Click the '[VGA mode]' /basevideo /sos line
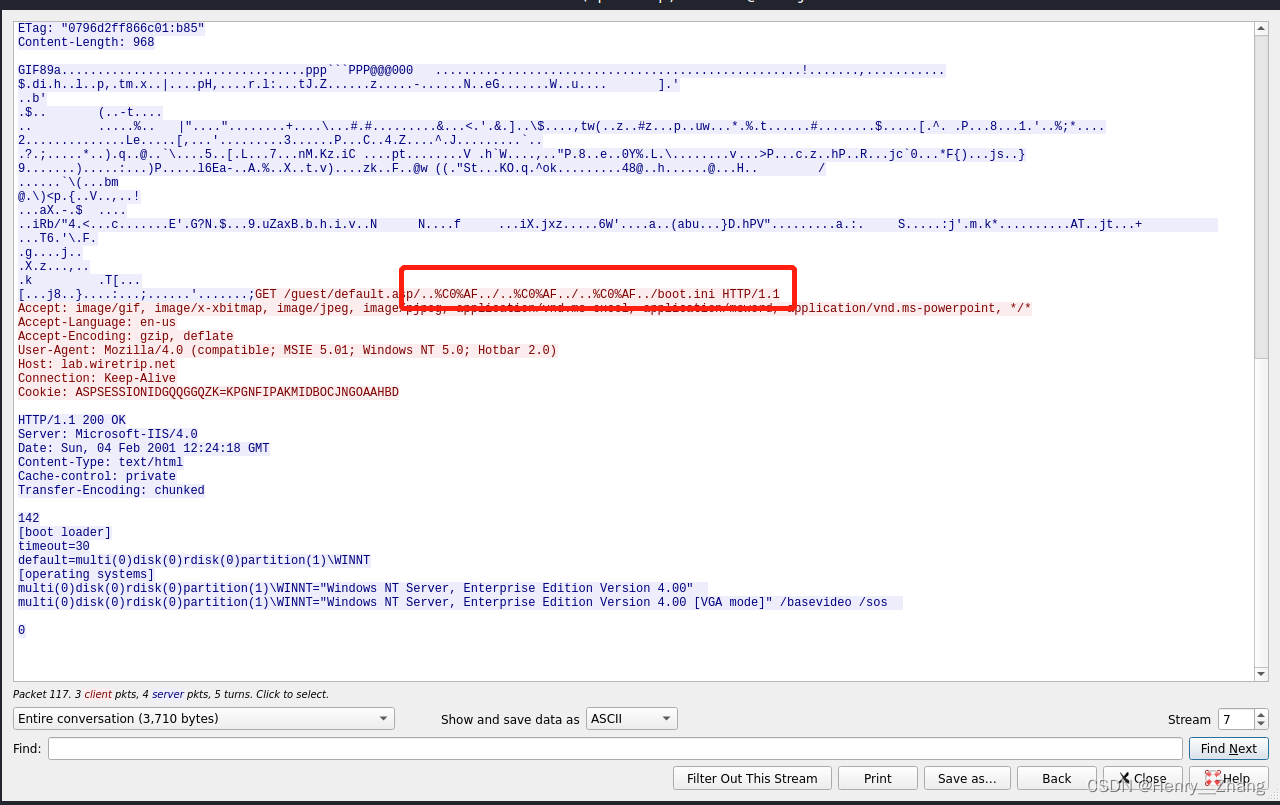 460,602
